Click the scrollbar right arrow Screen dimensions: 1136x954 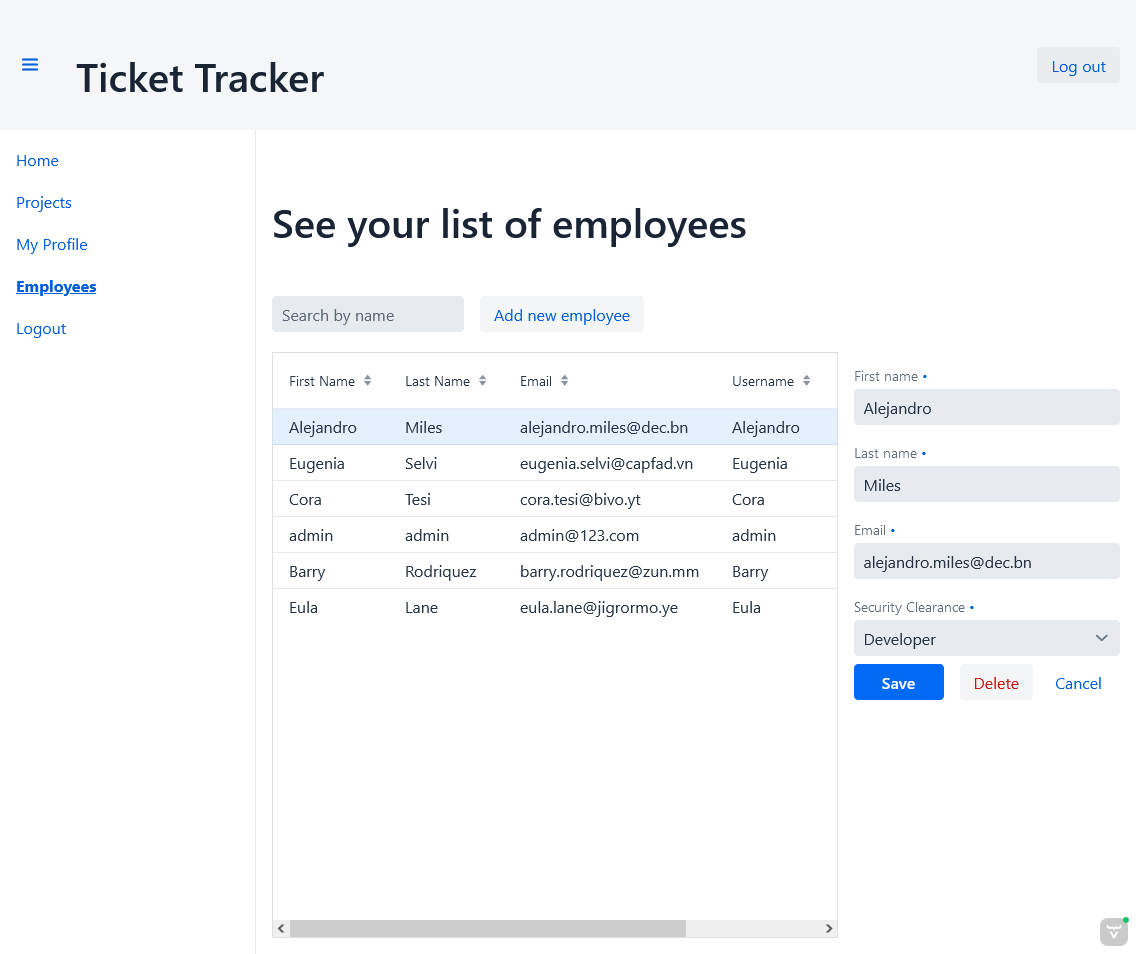click(829, 929)
